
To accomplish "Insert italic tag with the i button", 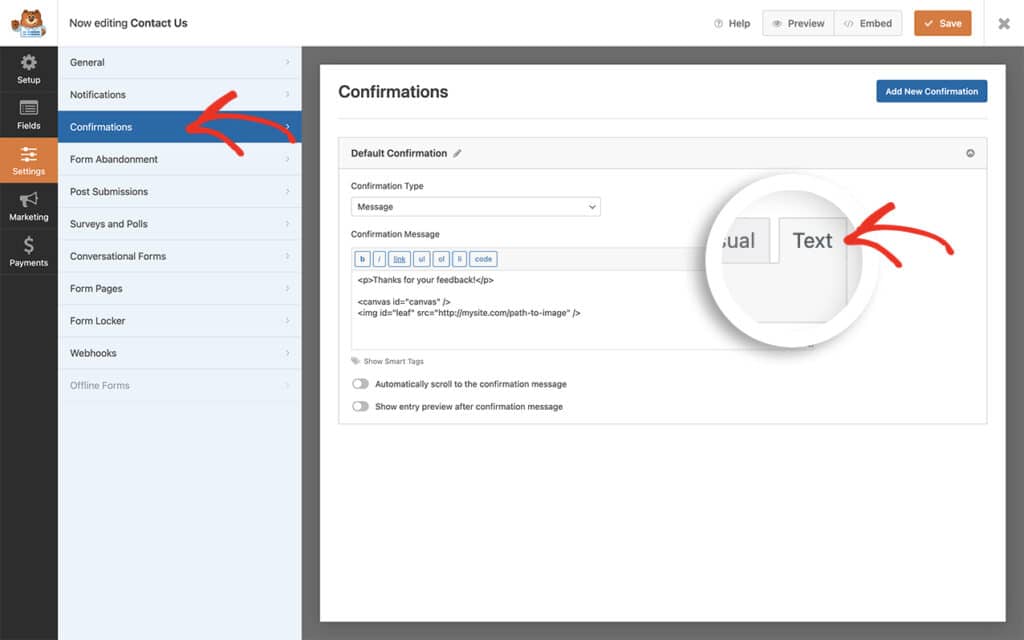I will (x=379, y=259).
